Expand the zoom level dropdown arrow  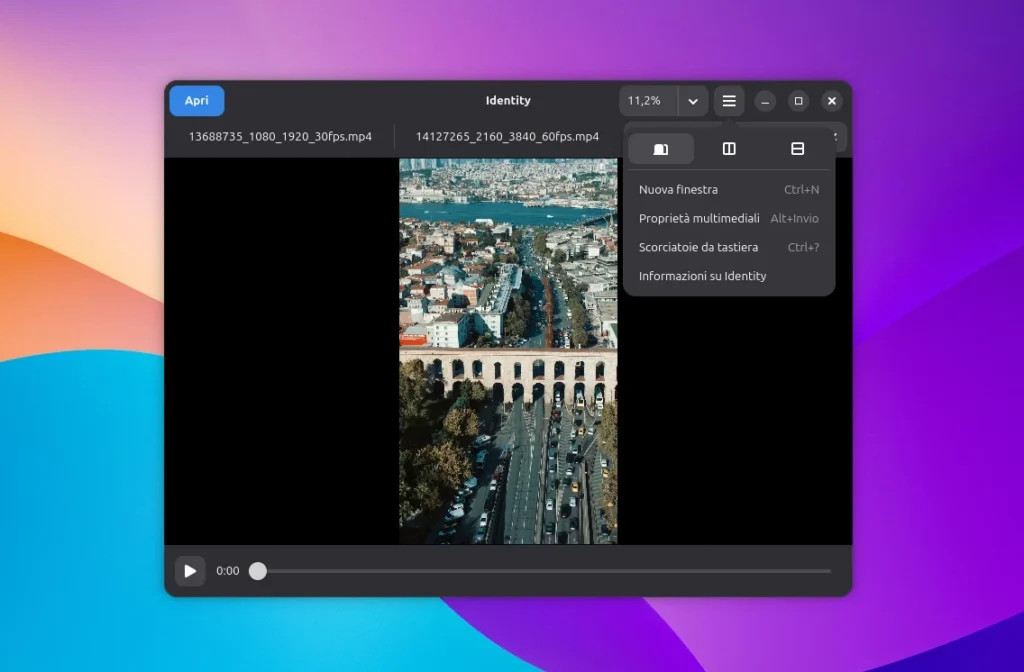693,101
